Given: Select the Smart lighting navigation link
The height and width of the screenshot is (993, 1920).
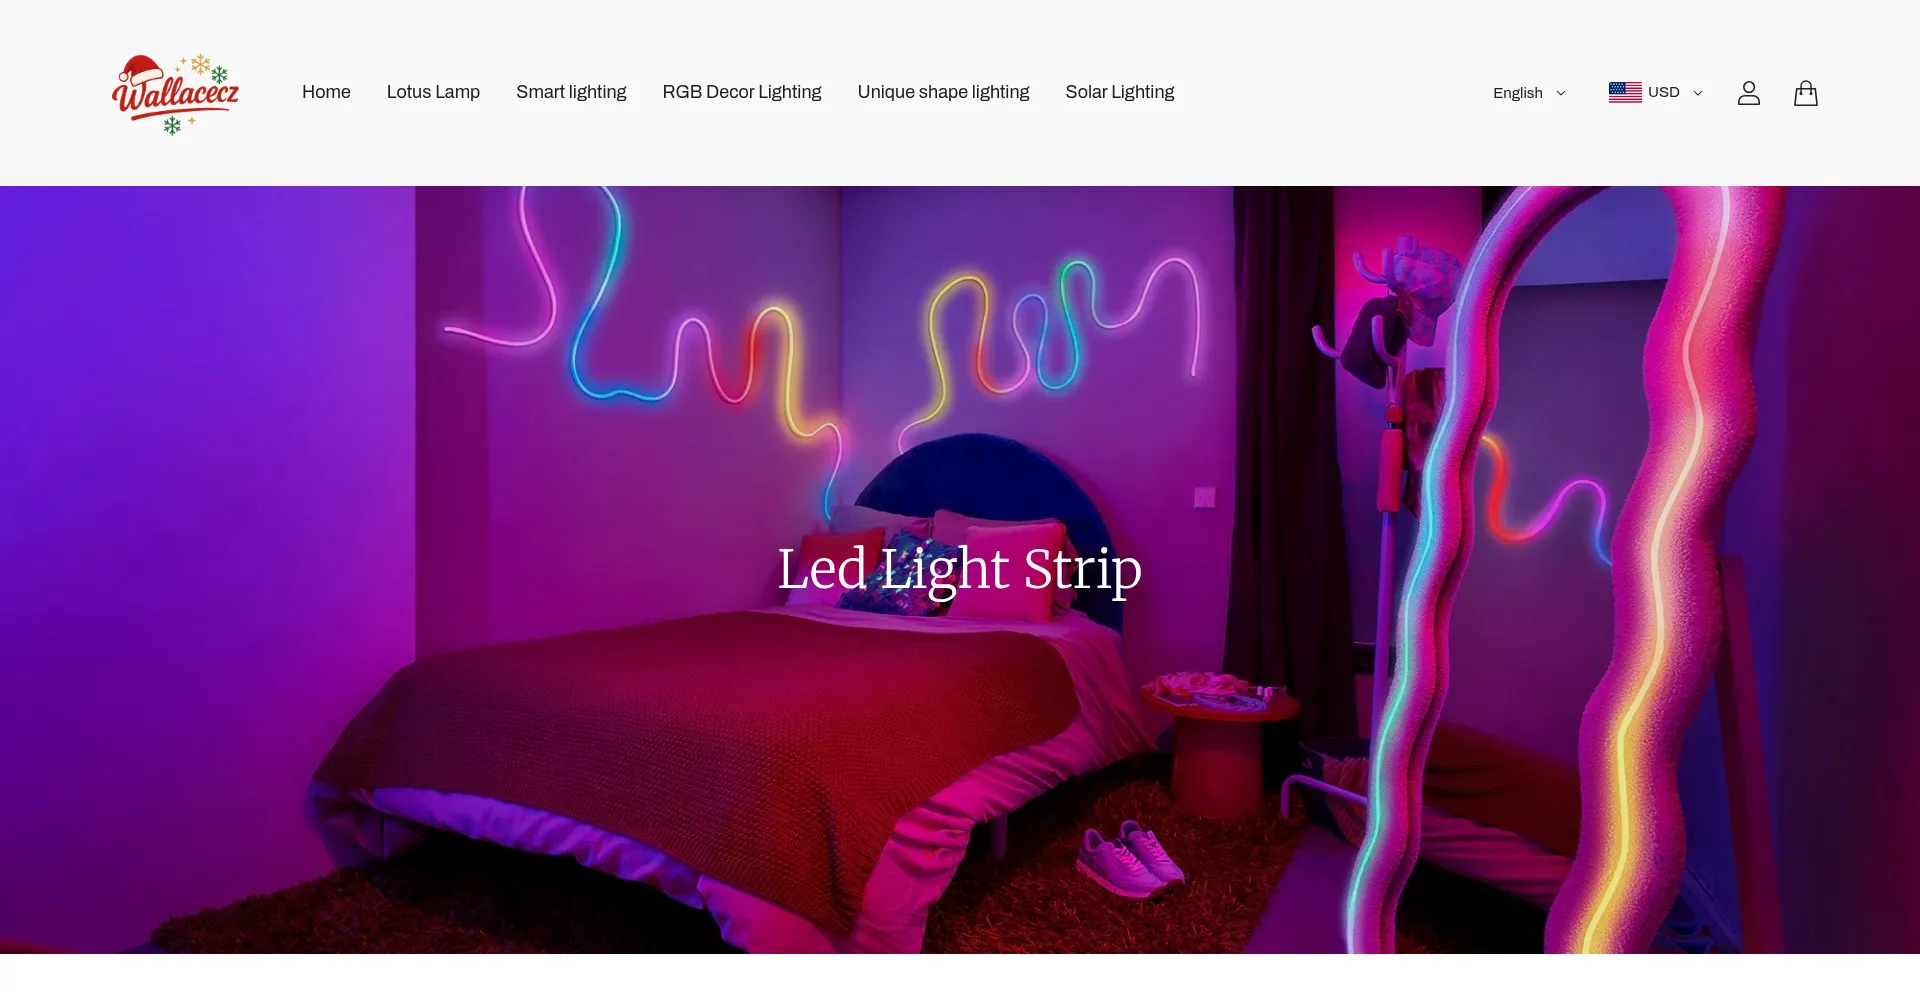Looking at the screenshot, I should coord(571,92).
